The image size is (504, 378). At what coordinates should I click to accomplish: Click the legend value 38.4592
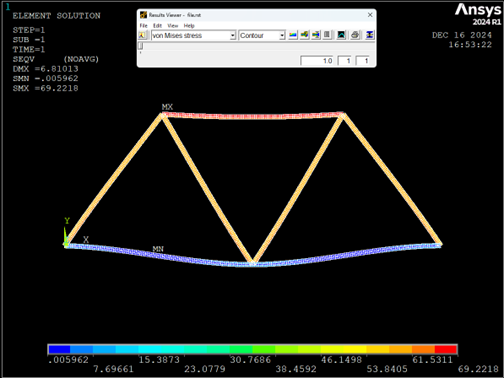tap(296, 369)
